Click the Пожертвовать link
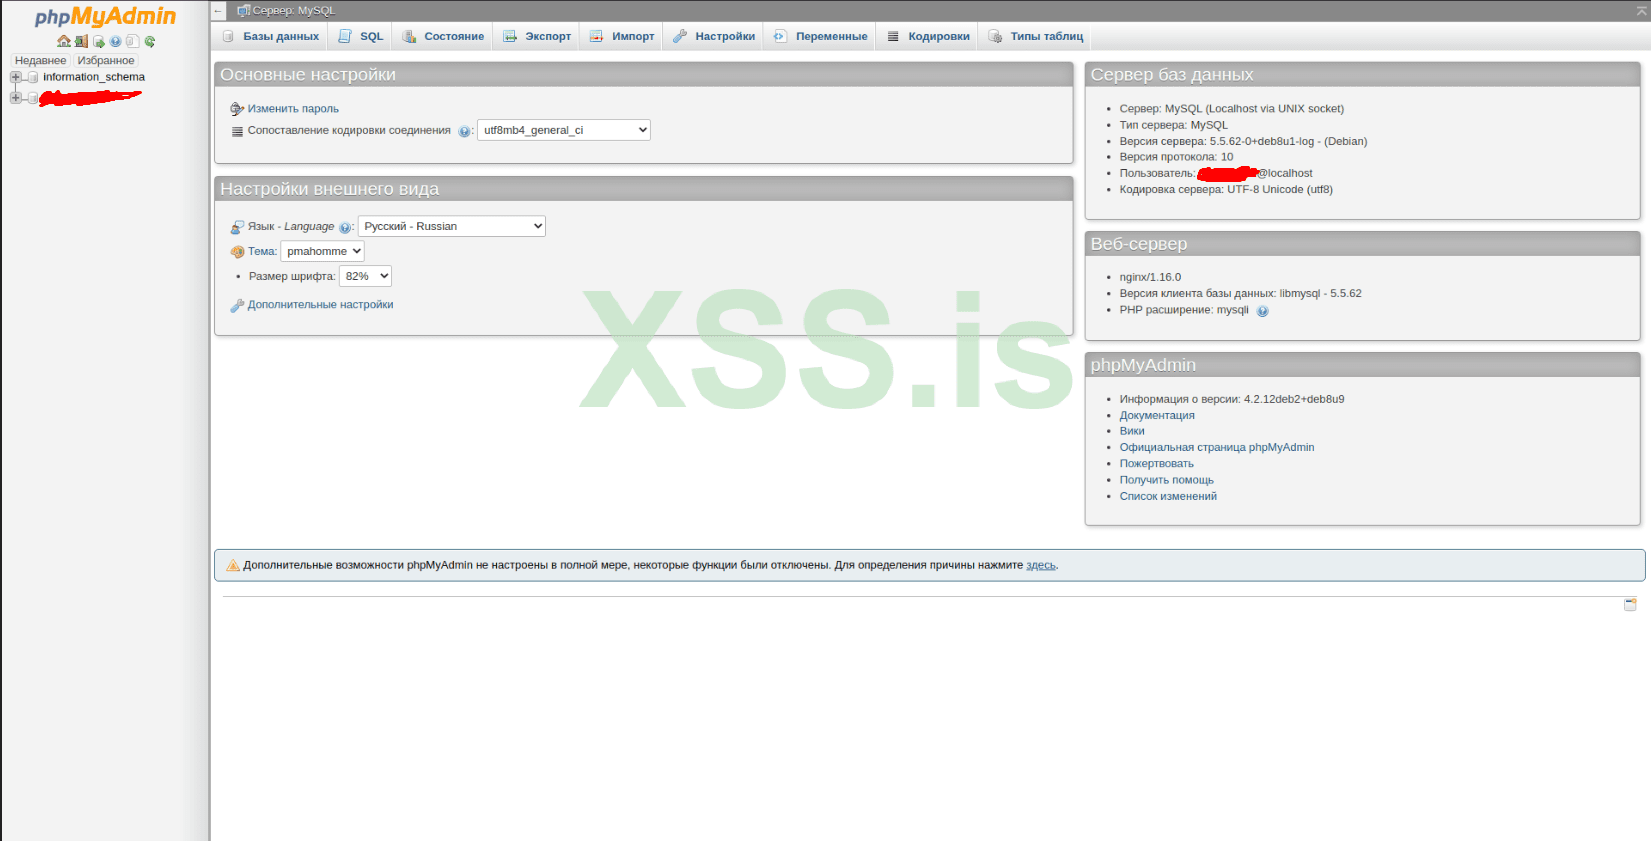Viewport: 1651px width, 841px height. pyautogui.click(x=1157, y=463)
